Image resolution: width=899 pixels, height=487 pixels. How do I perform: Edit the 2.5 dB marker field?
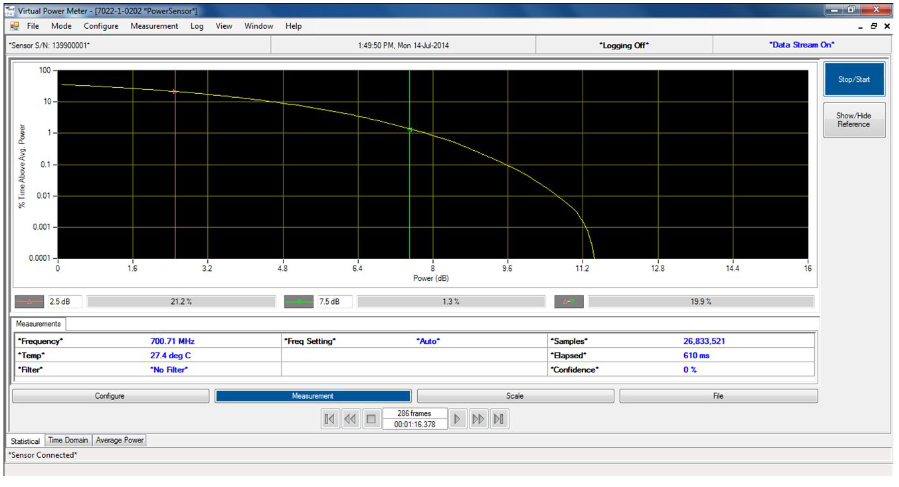click(65, 301)
